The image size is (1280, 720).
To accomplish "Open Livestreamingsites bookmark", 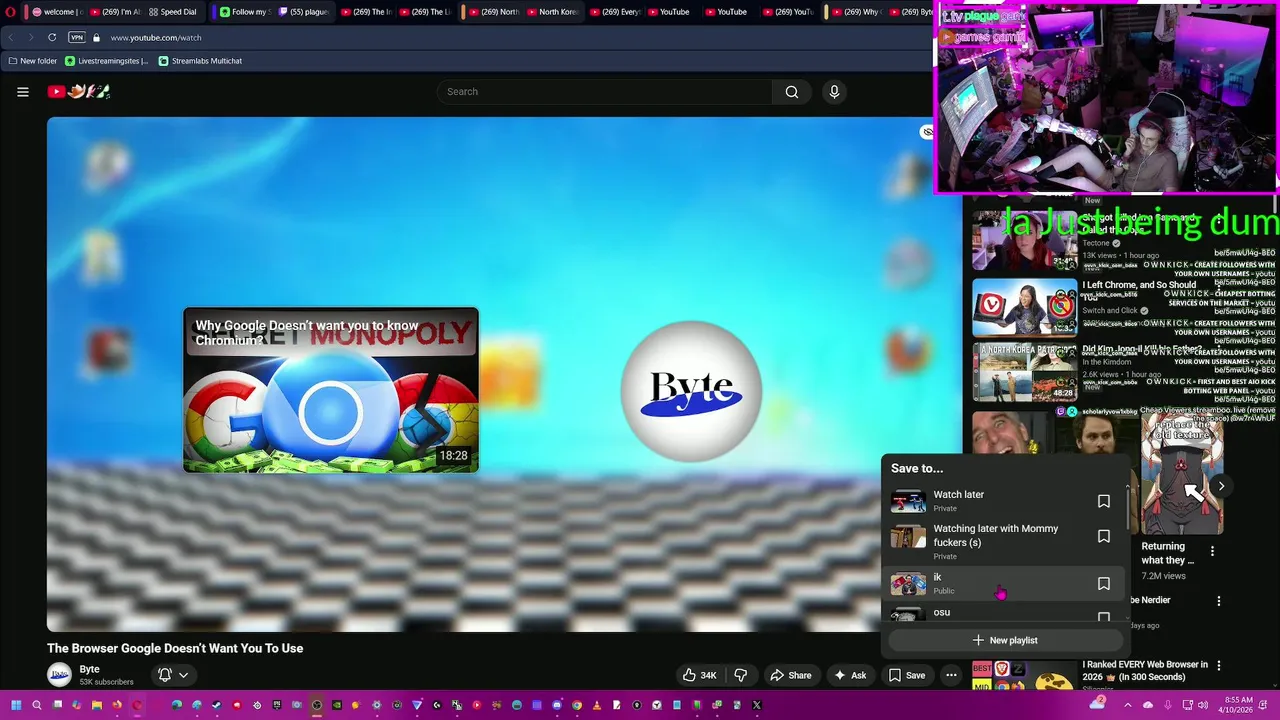I will [107, 61].
